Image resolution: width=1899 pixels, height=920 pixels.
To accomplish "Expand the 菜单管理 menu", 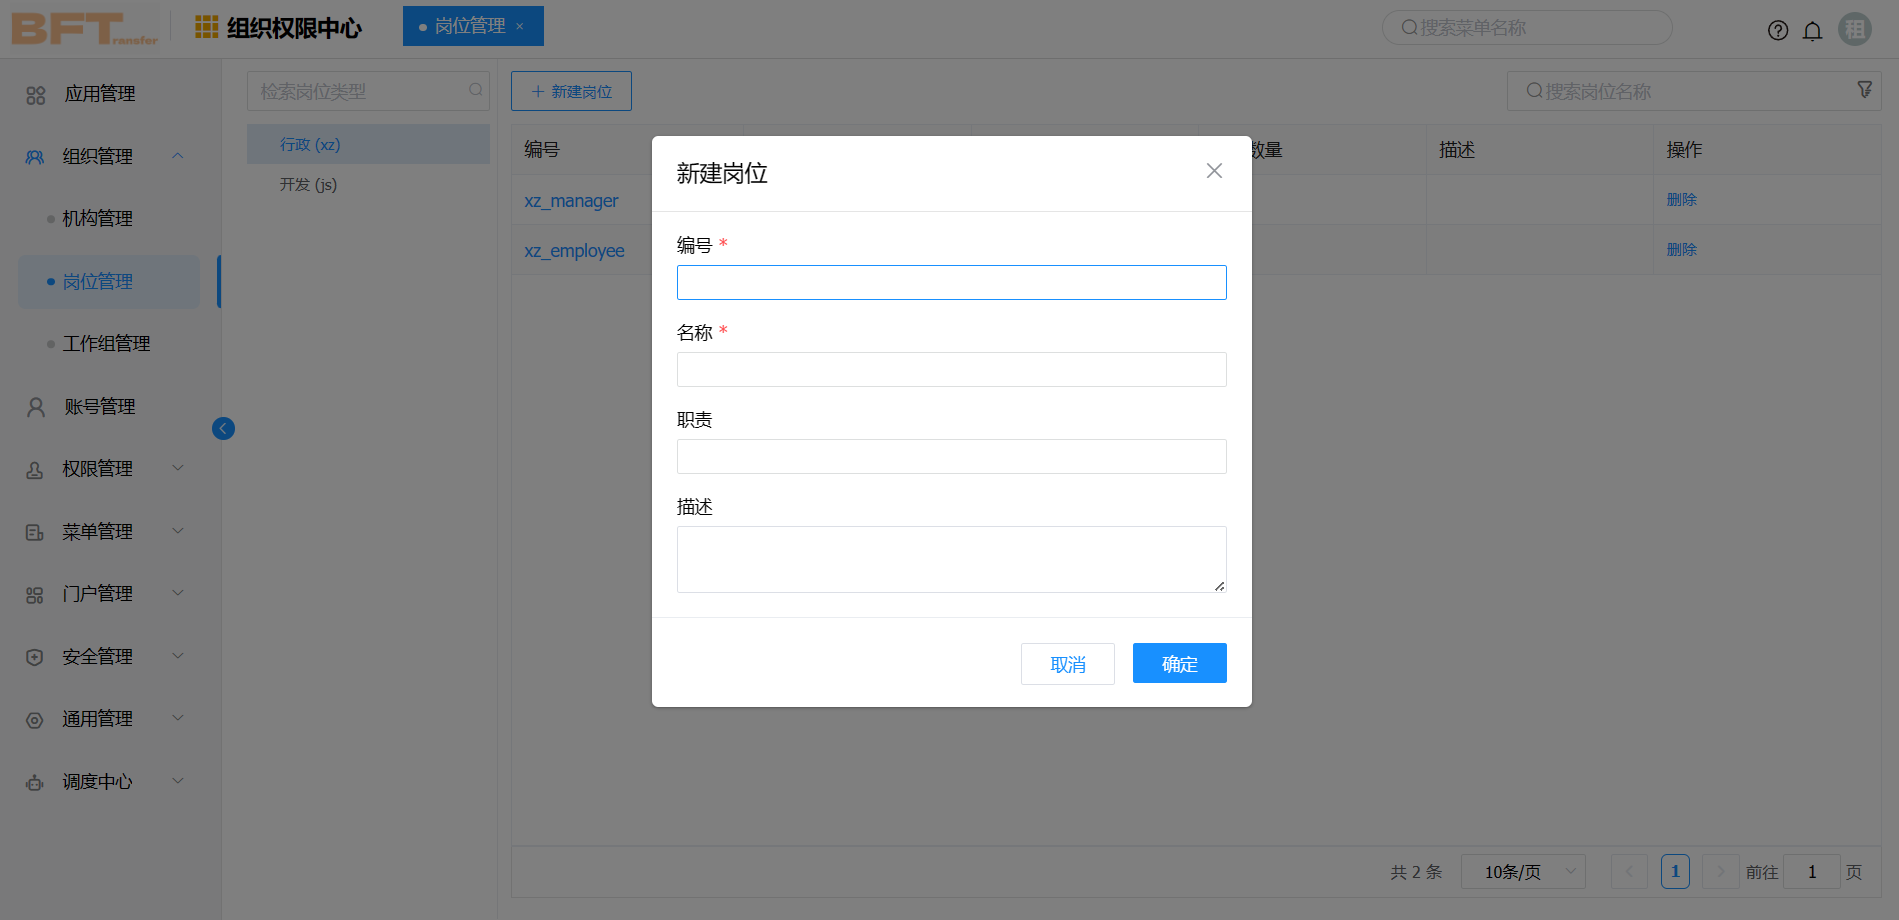I will [98, 532].
